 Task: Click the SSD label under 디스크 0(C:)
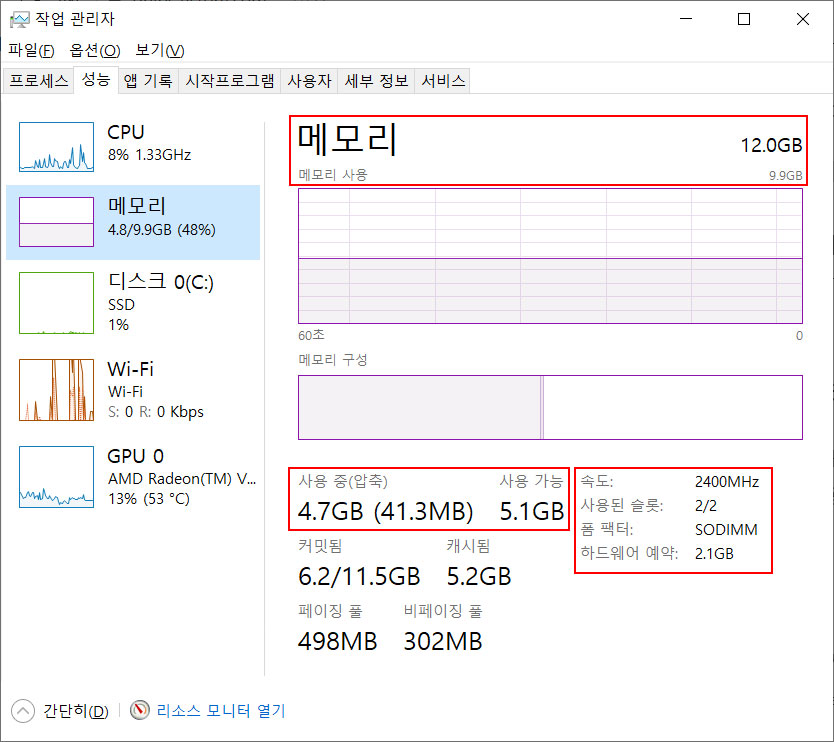point(121,305)
